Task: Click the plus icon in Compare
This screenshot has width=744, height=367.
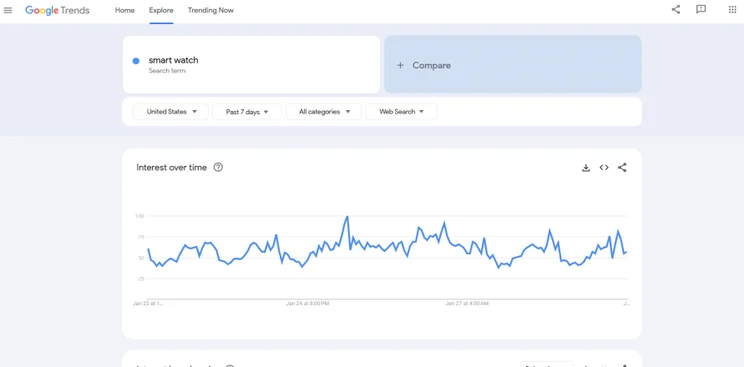Action: 400,65
